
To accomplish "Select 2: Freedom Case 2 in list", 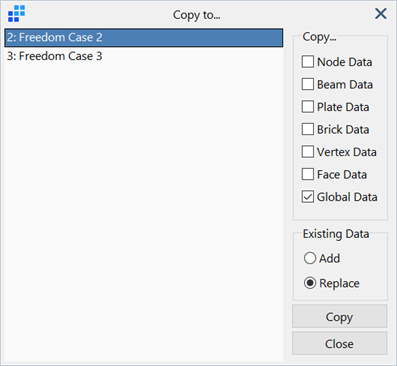I will (x=144, y=37).
